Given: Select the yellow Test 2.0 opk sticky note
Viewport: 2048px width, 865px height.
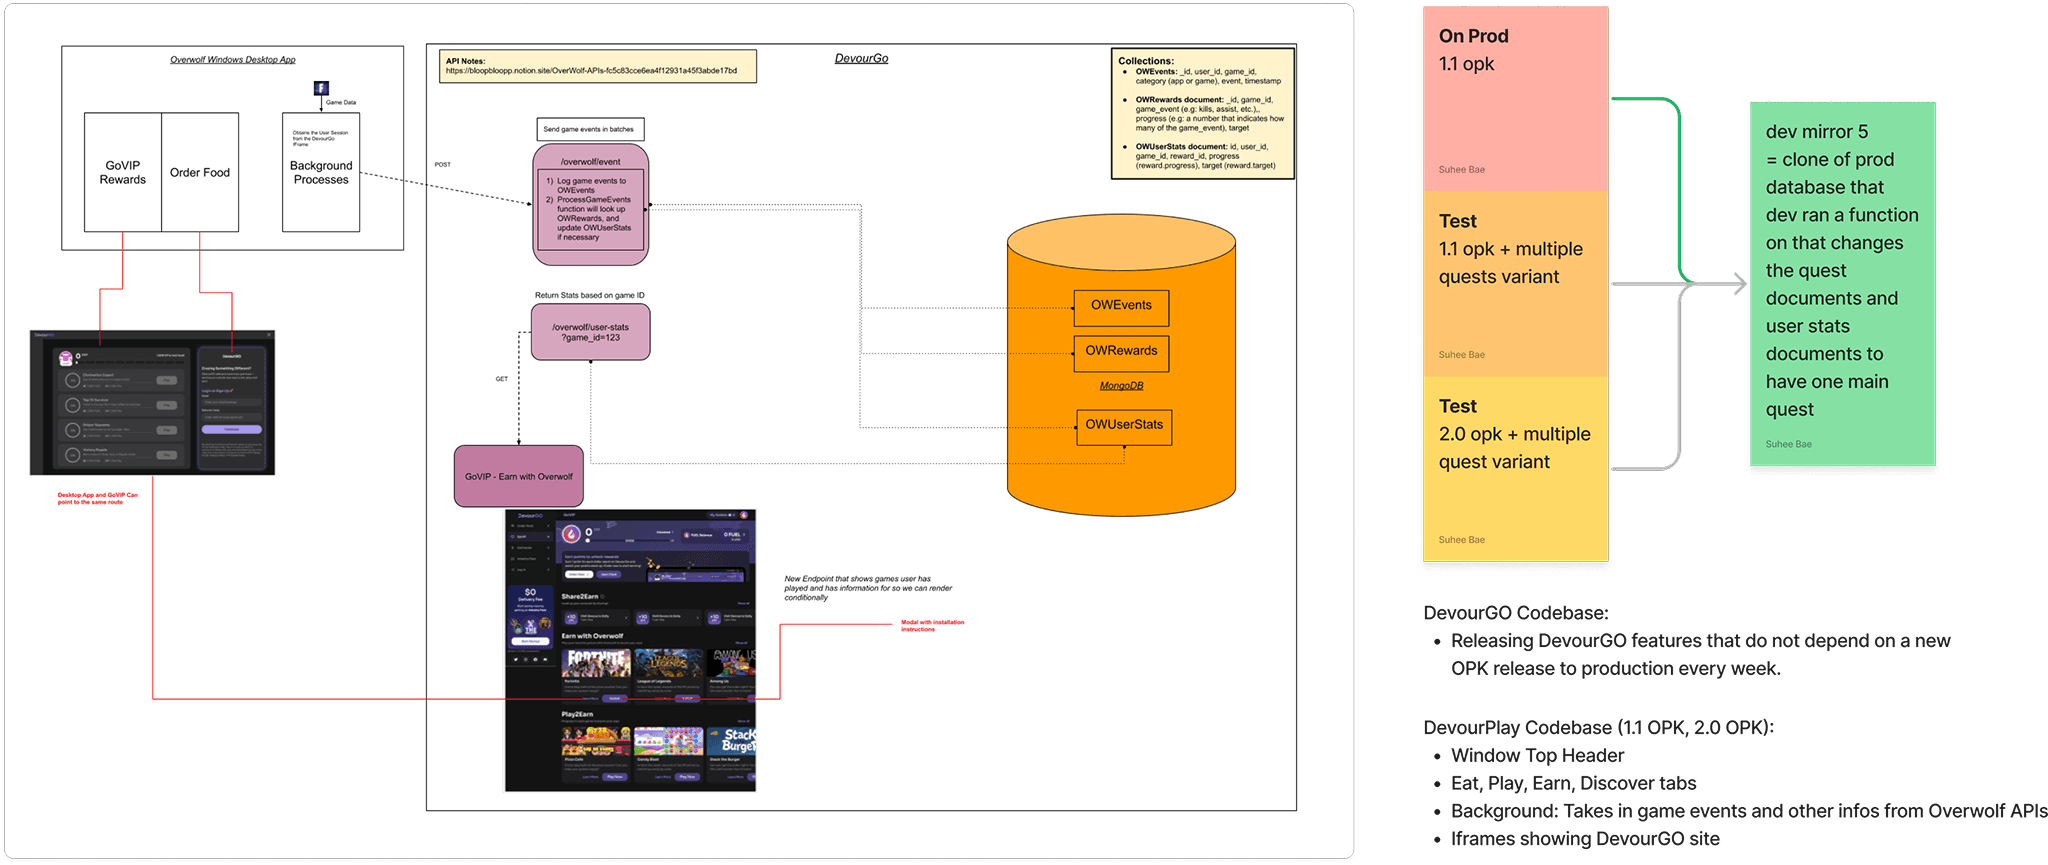Looking at the screenshot, I should pos(1516,469).
